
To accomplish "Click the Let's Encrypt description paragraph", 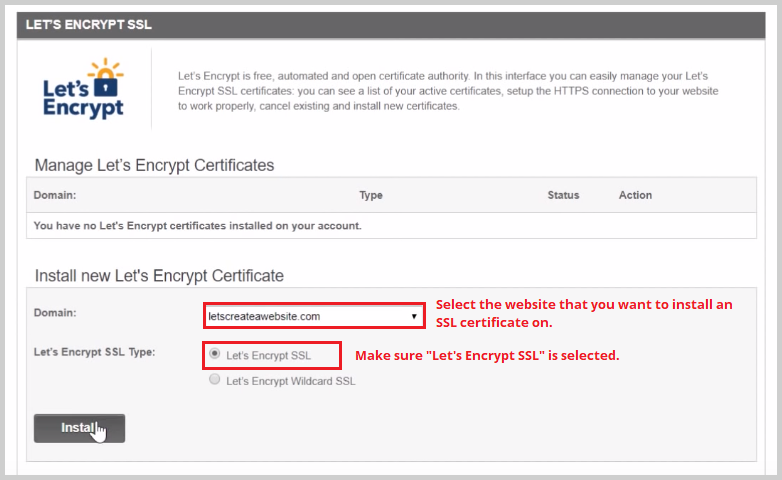I will (448, 91).
